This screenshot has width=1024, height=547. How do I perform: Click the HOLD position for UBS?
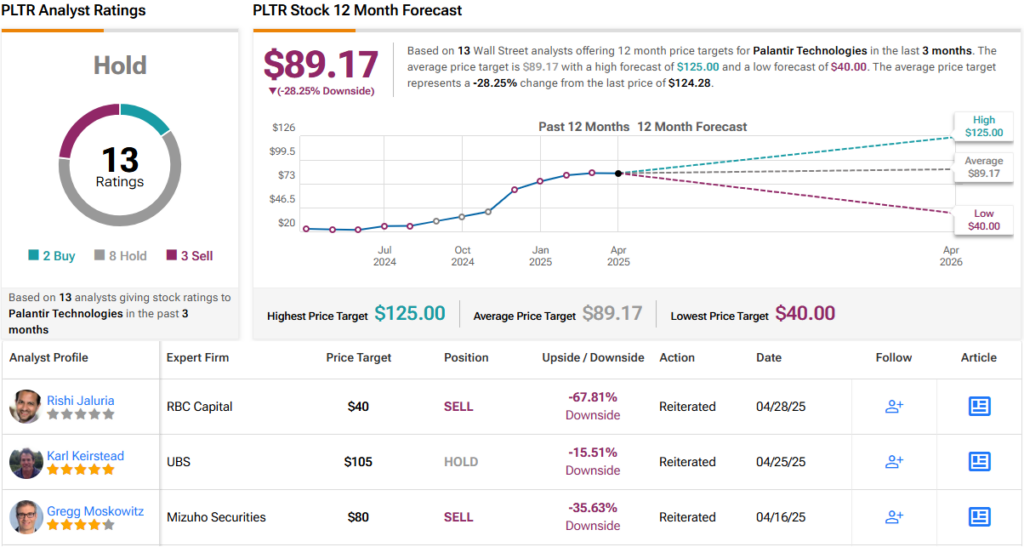tap(461, 461)
